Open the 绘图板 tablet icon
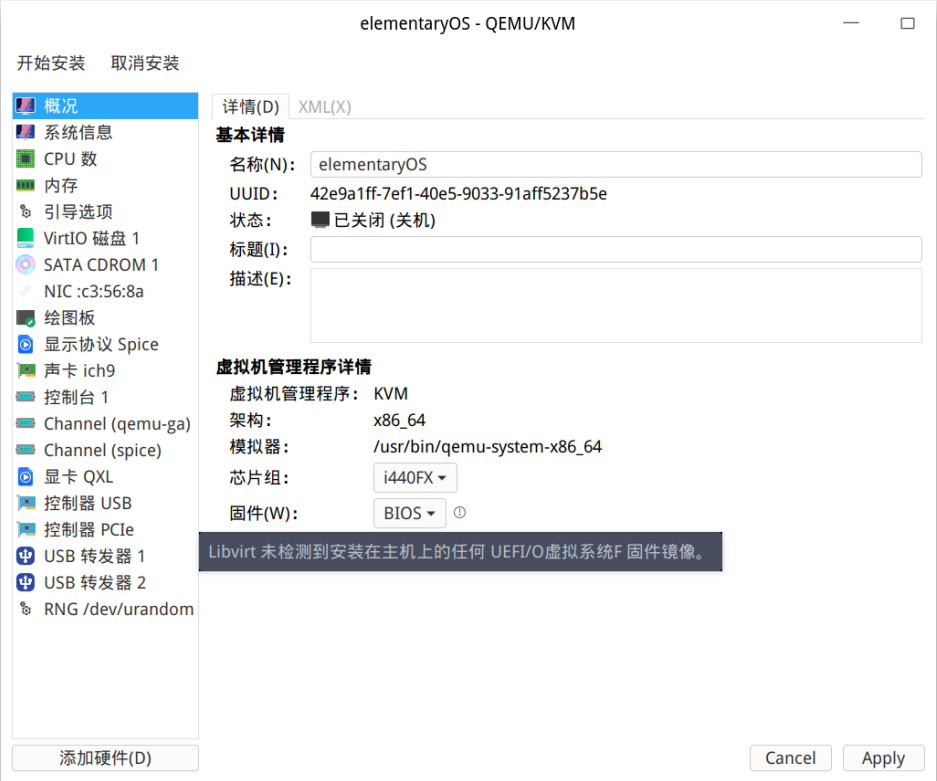The height and width of the screenshot is (781, 937). pyautogui.click(x=25, y=318)
